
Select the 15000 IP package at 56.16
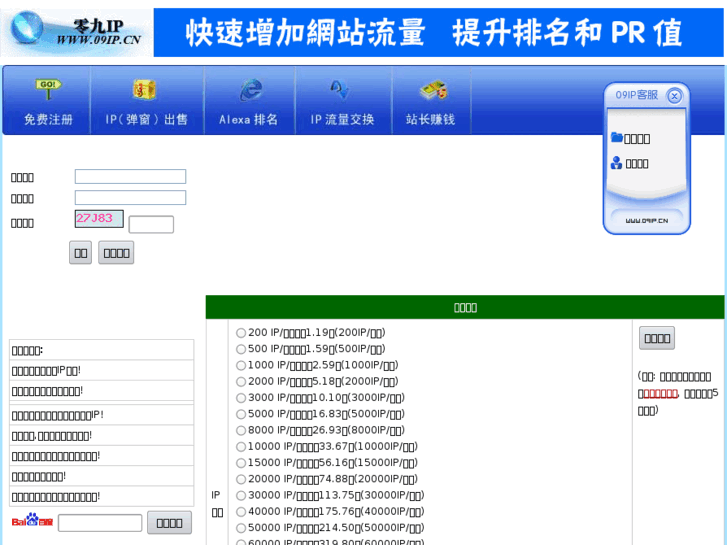point(241,463)
